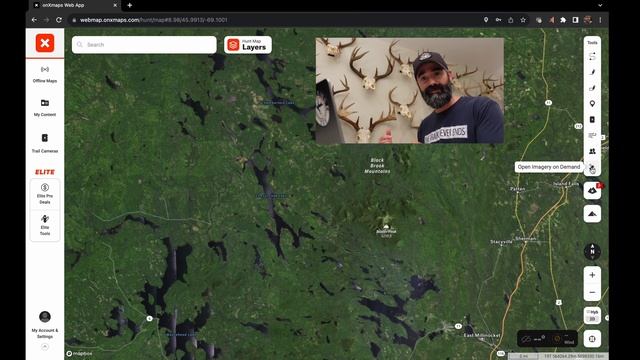Click location permission icon in address bar
This screenshot has width=640, height=360.
486,20
